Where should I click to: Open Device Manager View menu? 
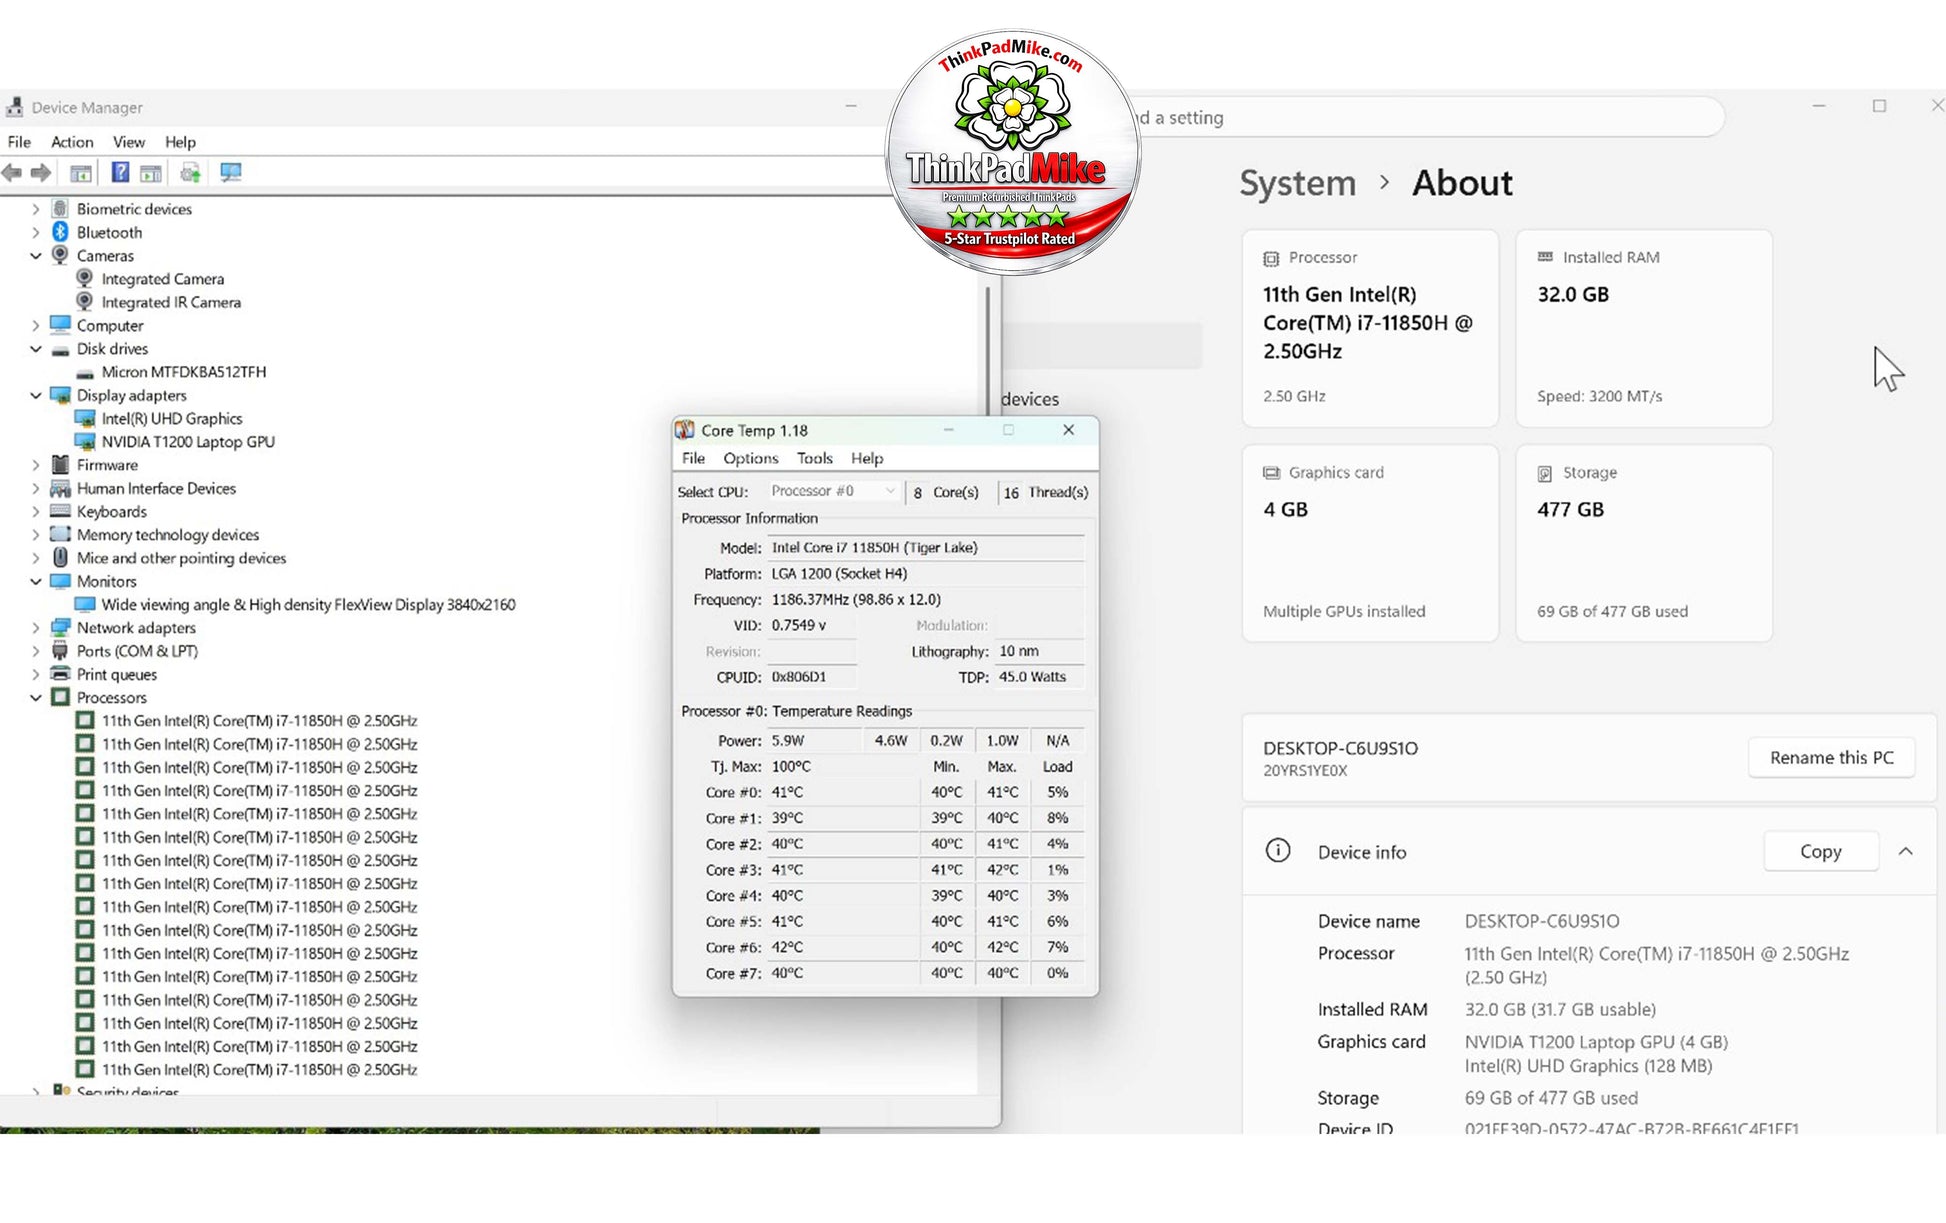point(129,142)
